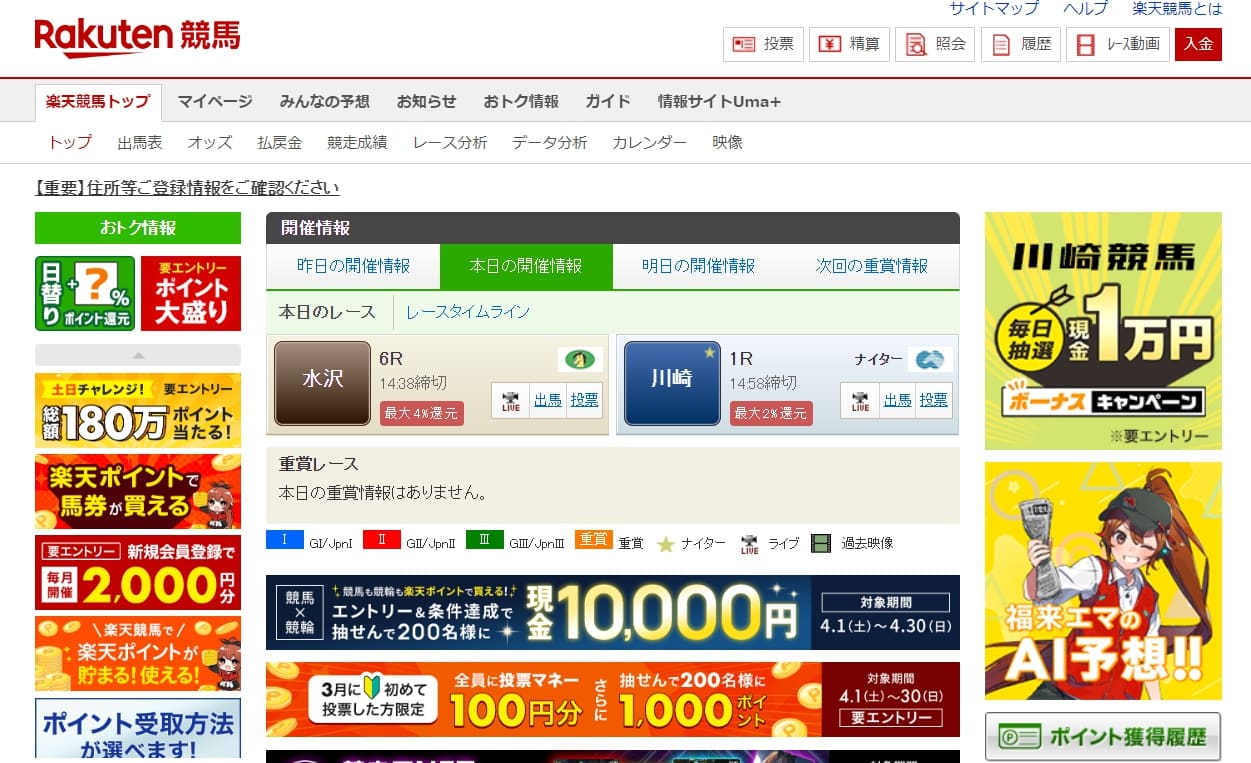
Task: Click the red 入金 deposit button
Action: pyautogui.click(x=1198, y=44)
